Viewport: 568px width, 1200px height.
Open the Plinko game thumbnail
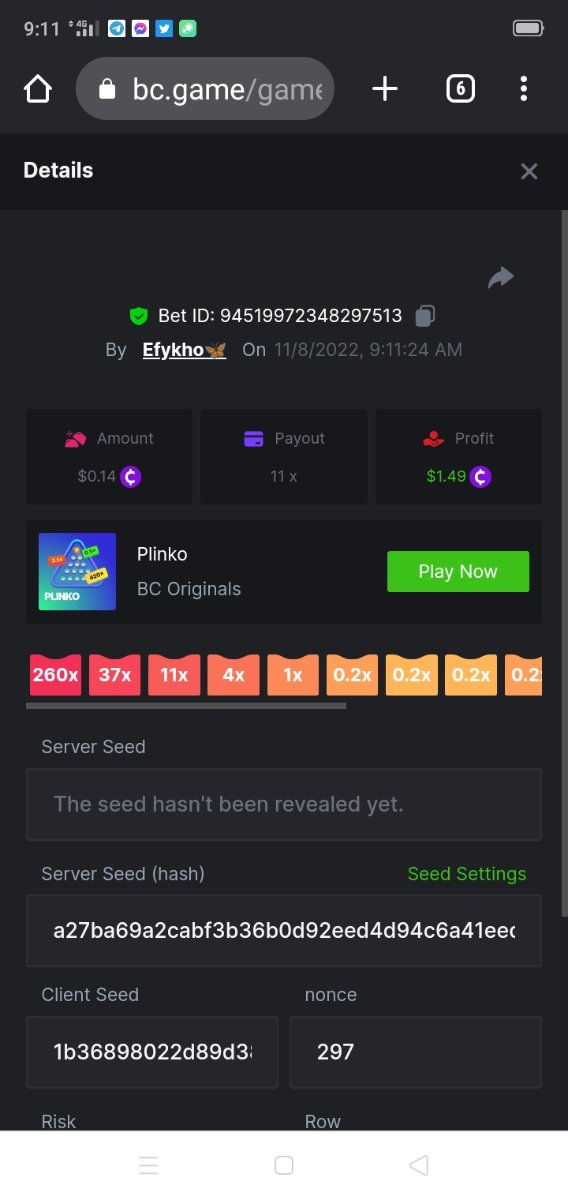(x=77, y=571)
